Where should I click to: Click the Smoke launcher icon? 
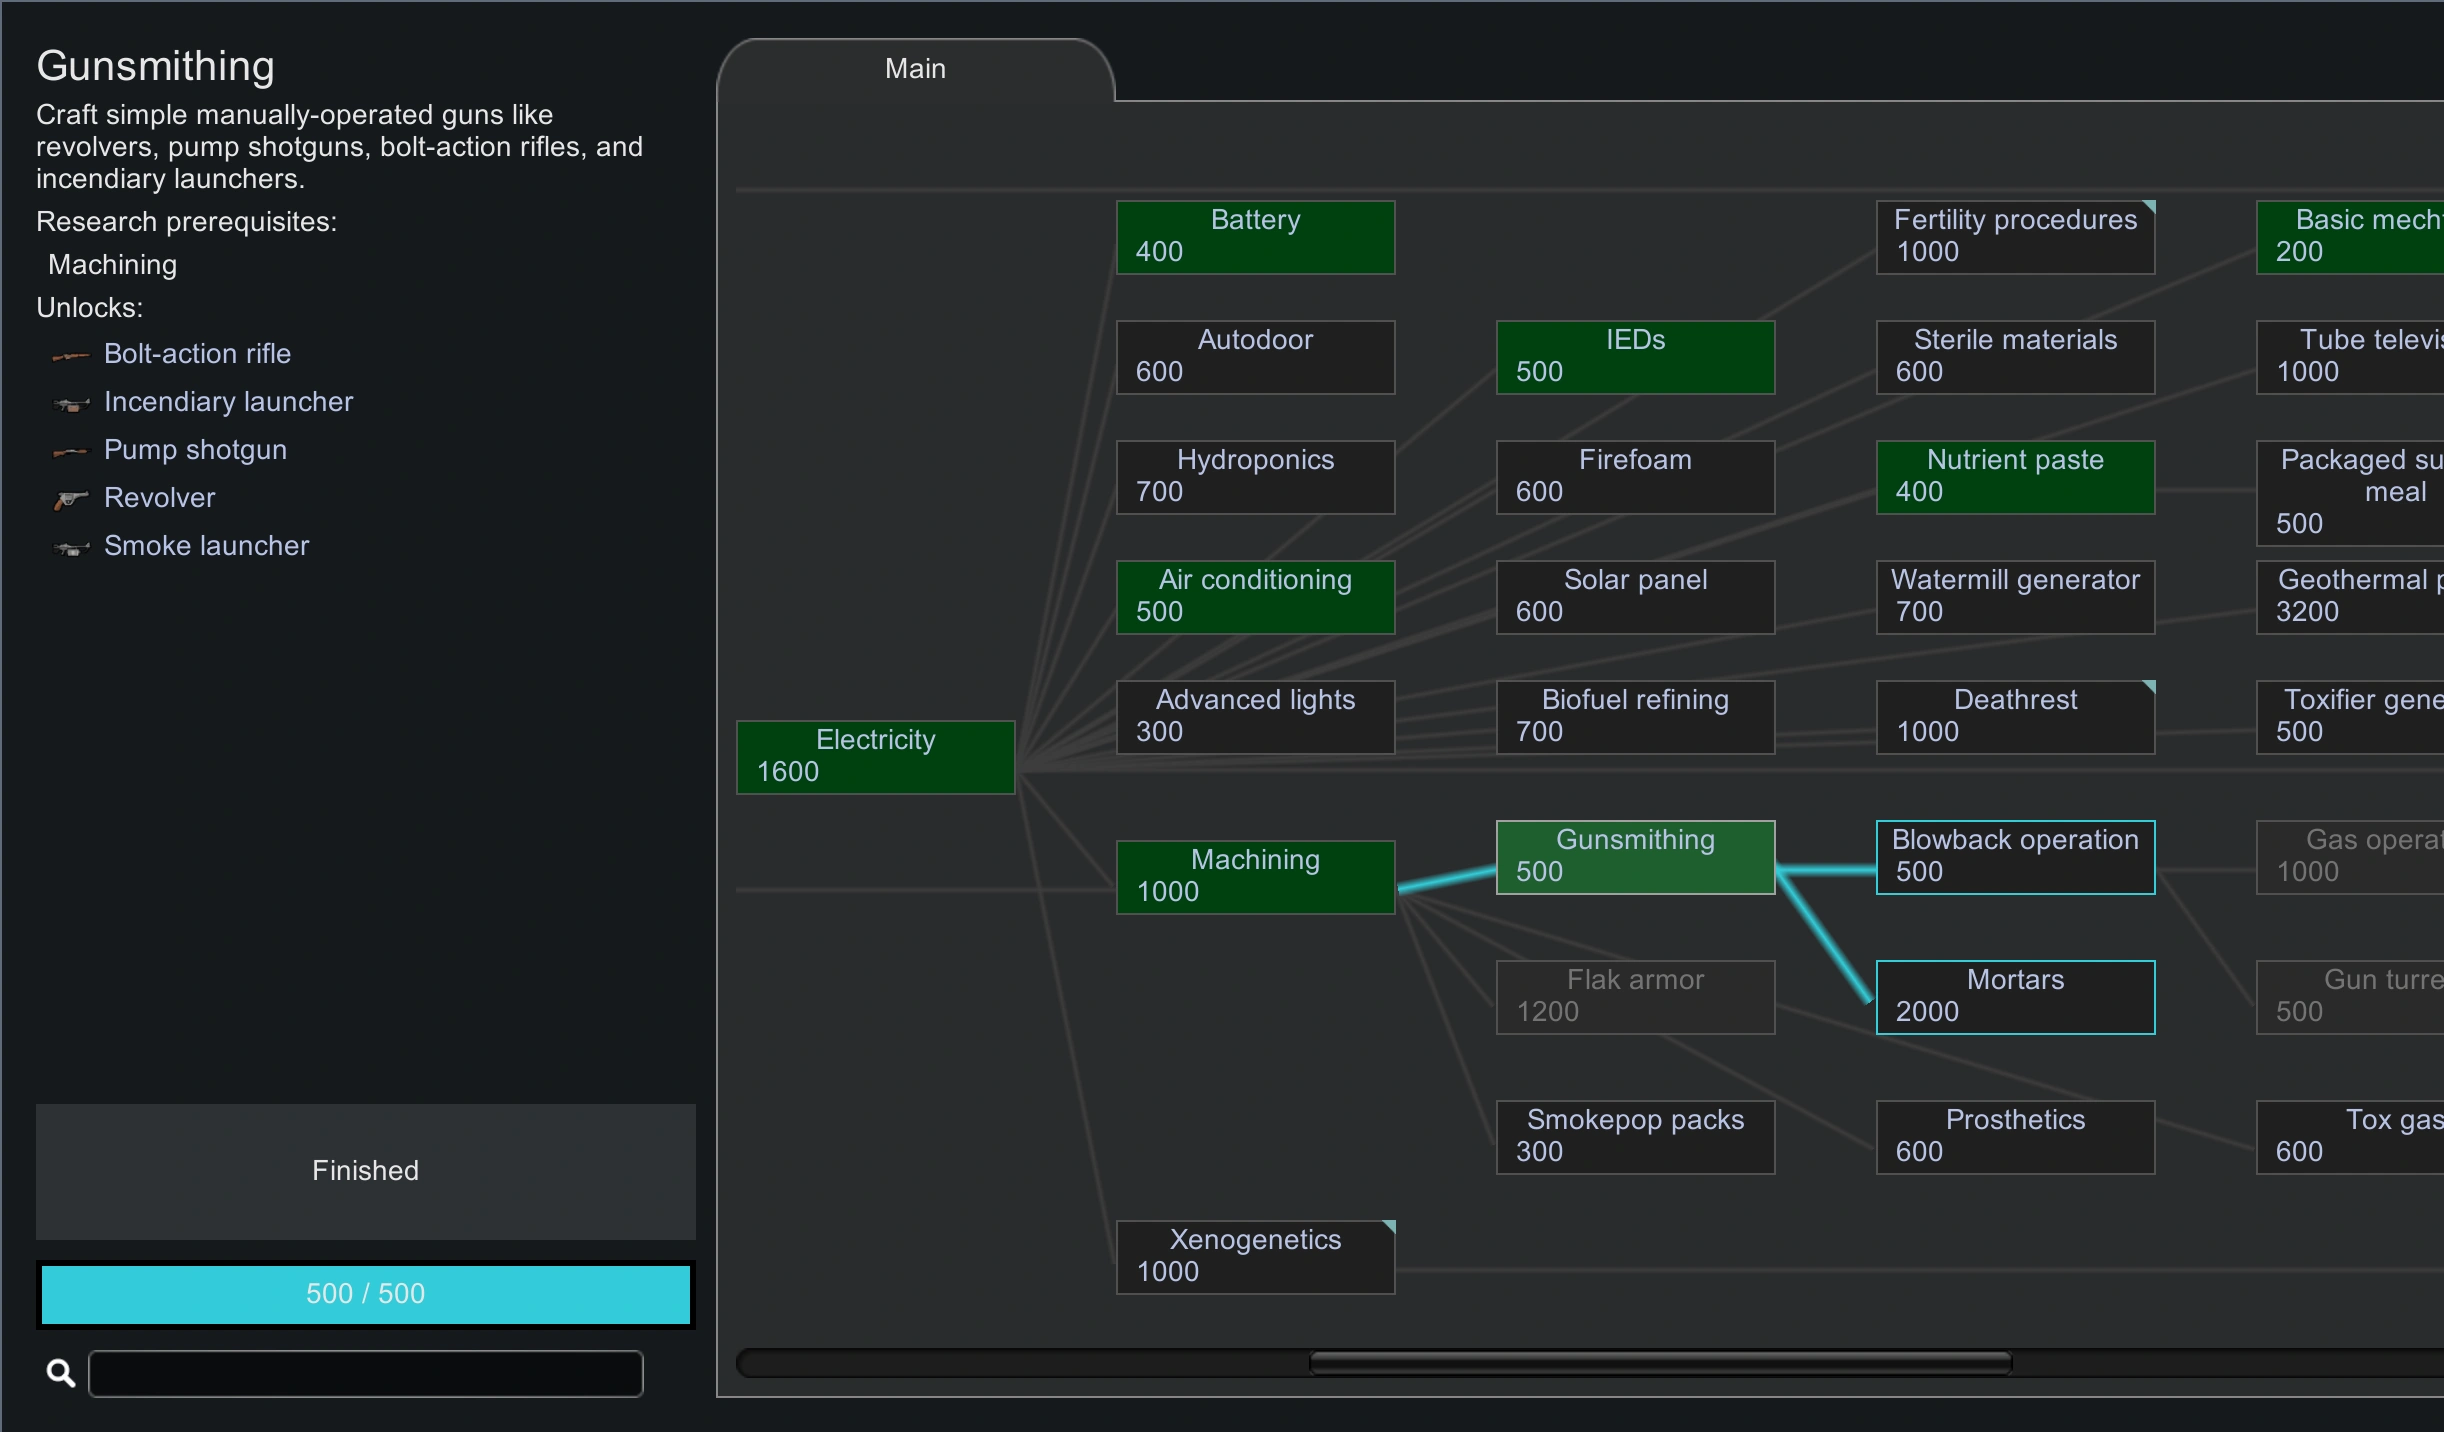pyautogui.click(x=70, y=547)
